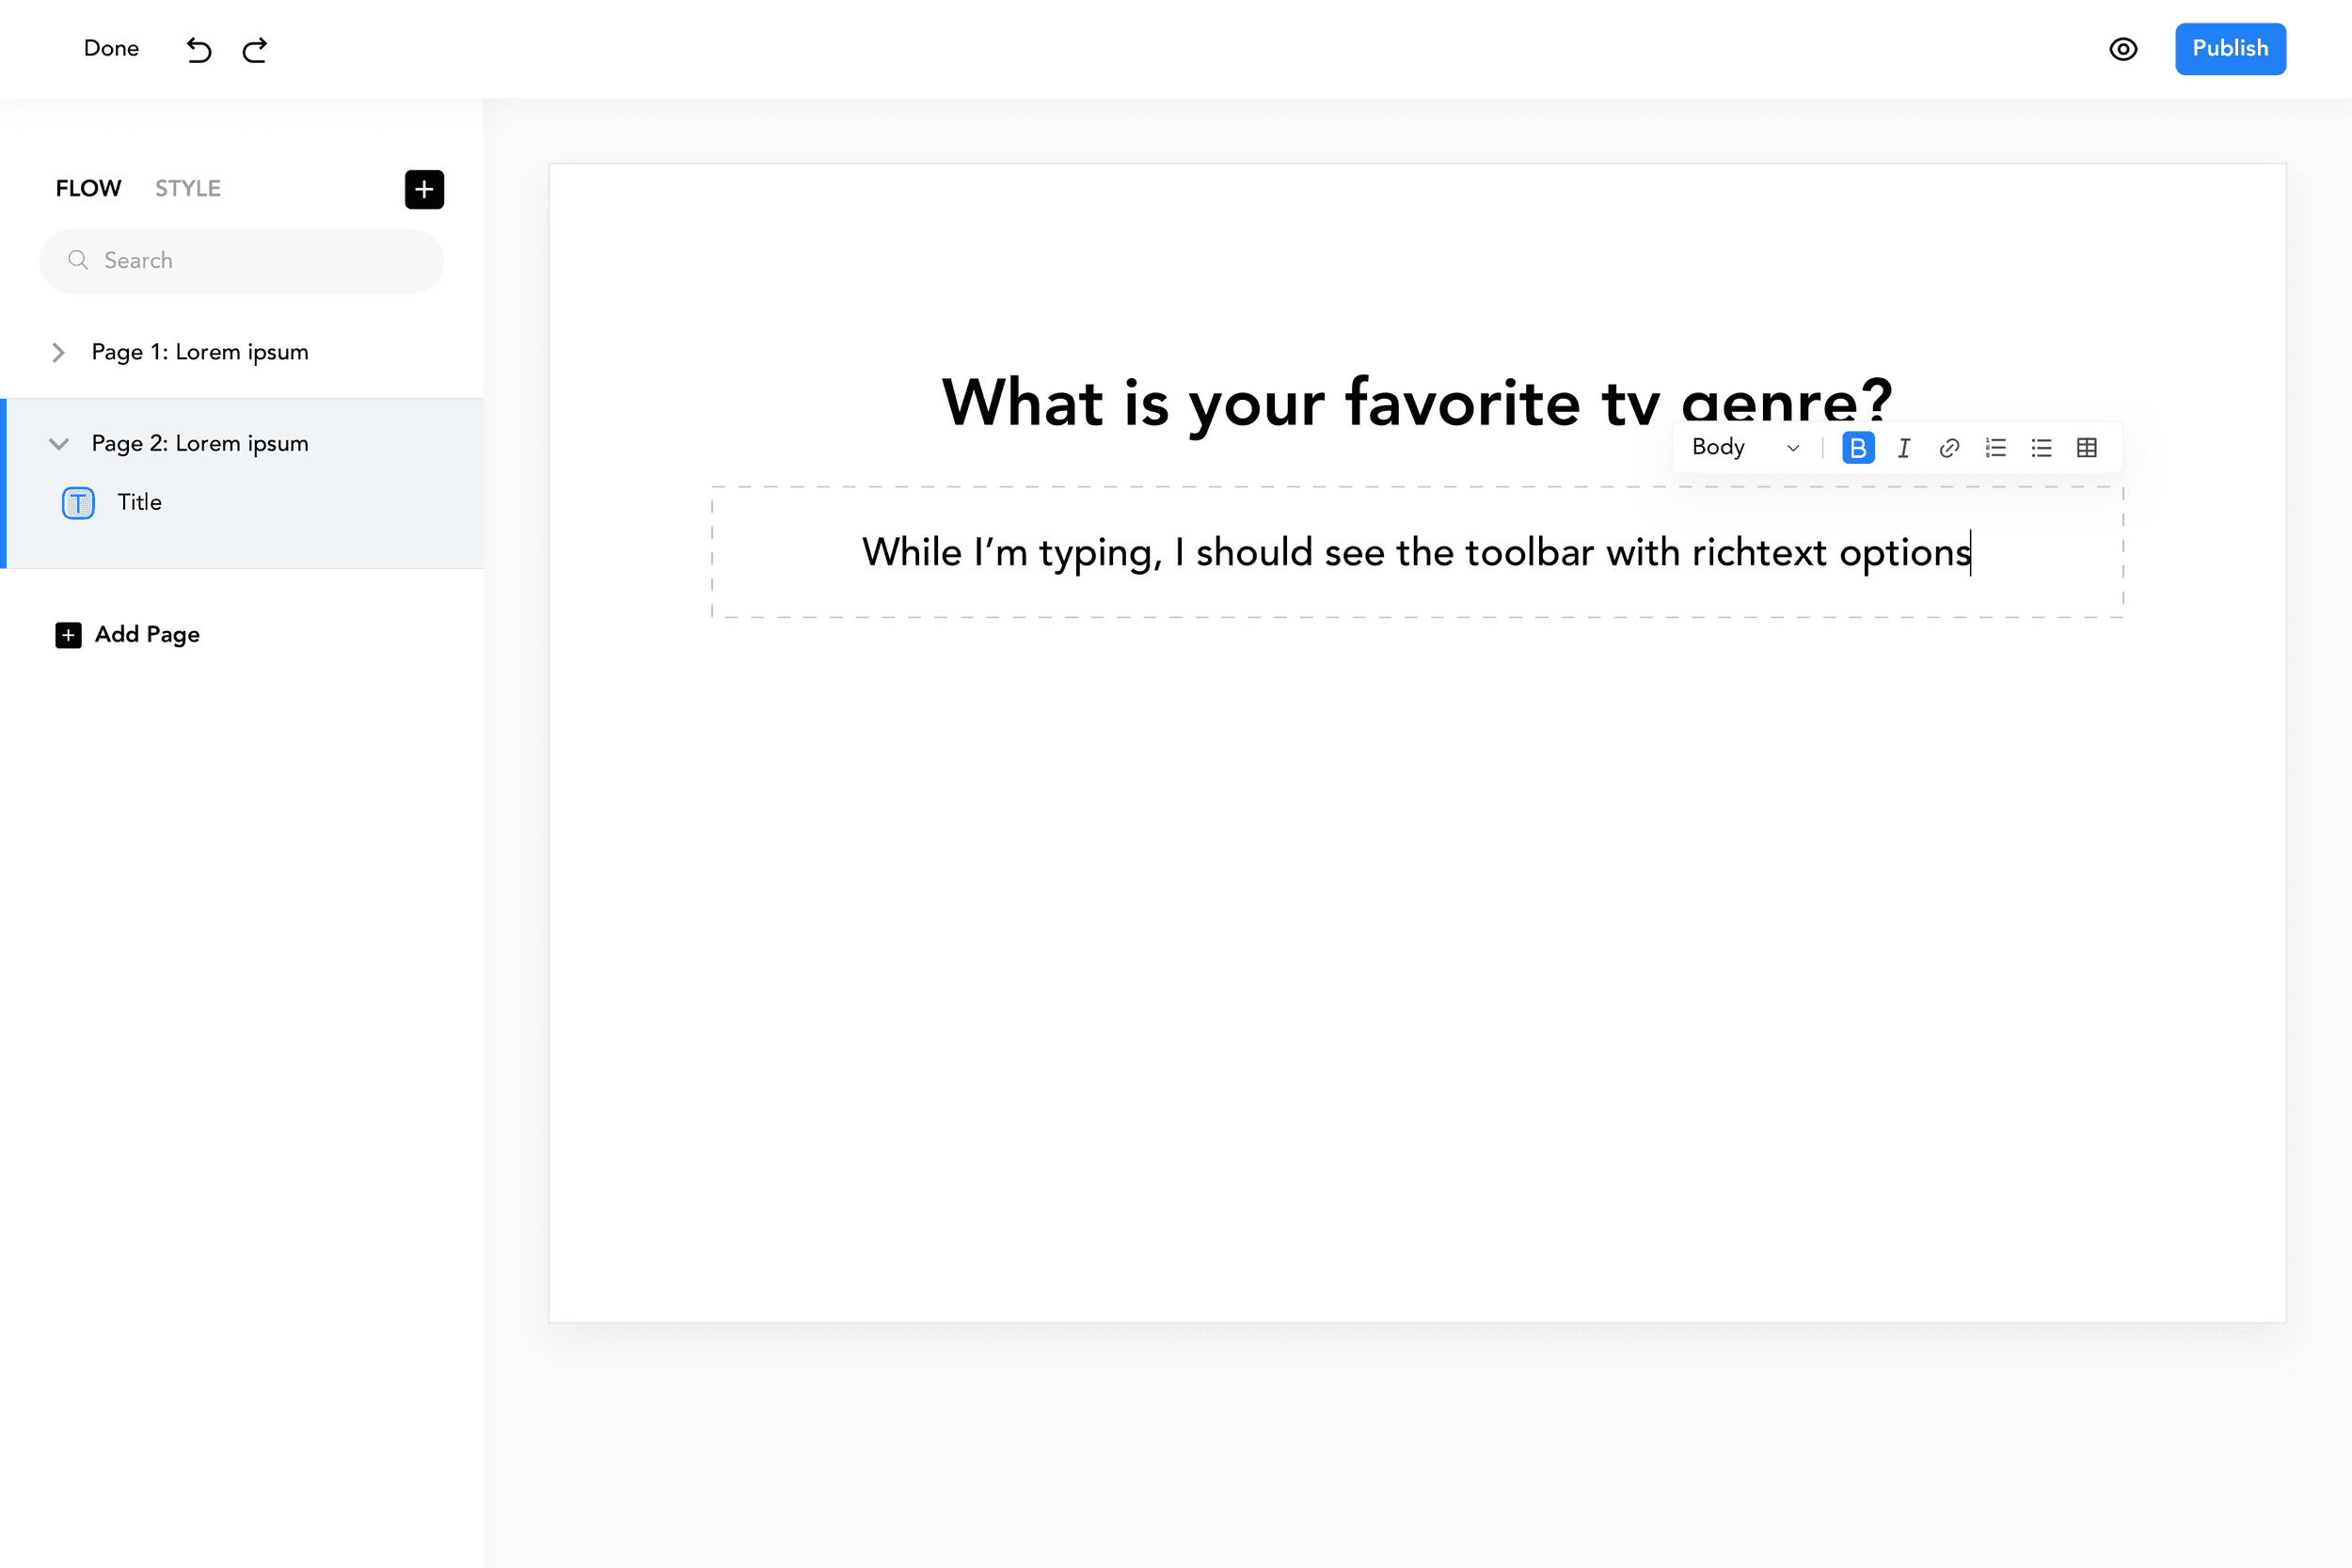Click the undo arrow icon

pos(199,49)
